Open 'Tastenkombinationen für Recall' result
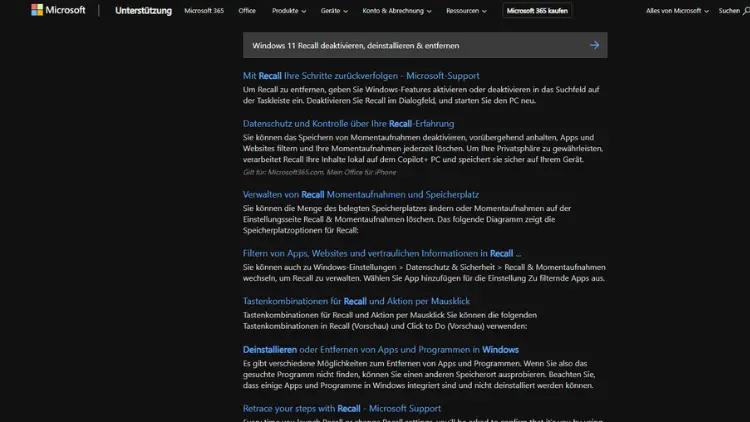 (x=356, y=301)
